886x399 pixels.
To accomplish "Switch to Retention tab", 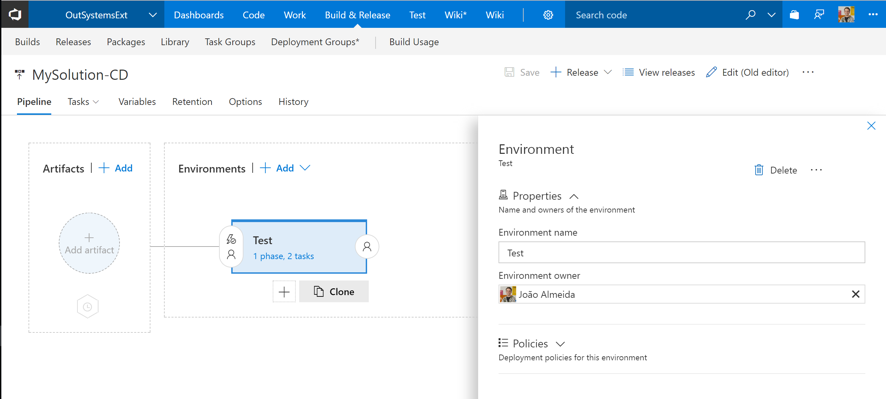I will click(192, 102).
